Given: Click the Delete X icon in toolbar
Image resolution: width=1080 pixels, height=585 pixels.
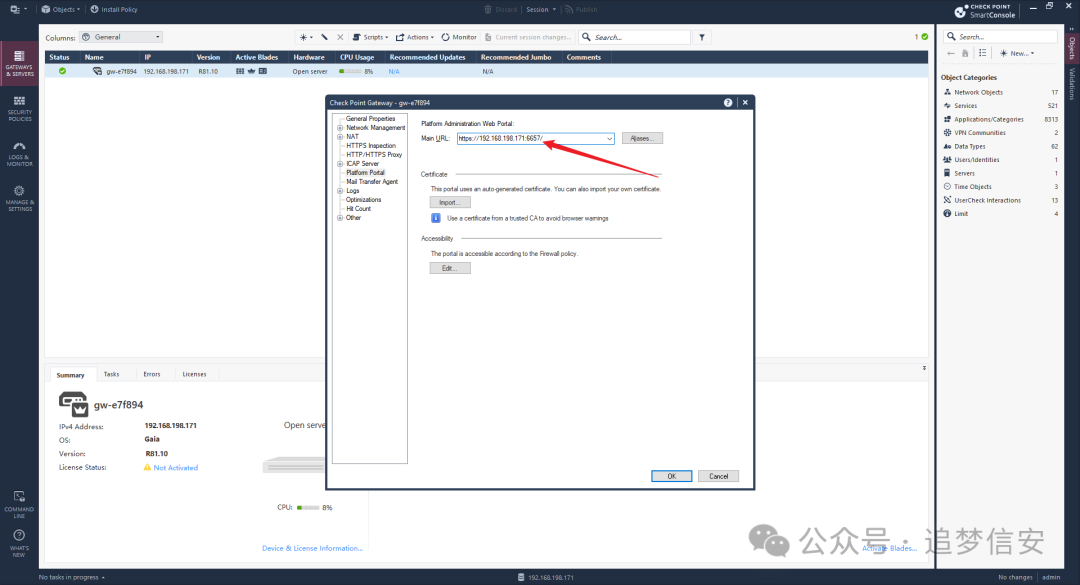Looking at the screenshot, I should click(340, 37).
